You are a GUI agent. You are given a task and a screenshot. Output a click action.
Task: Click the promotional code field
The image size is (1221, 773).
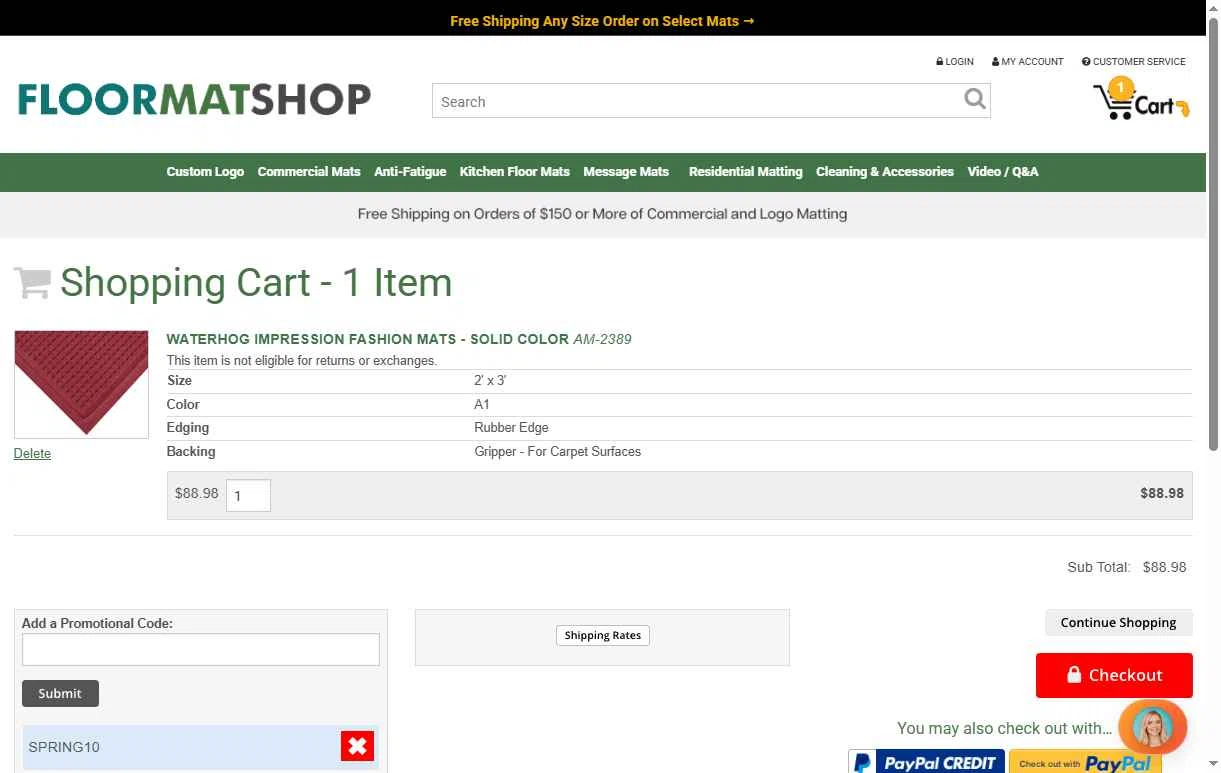201,650
